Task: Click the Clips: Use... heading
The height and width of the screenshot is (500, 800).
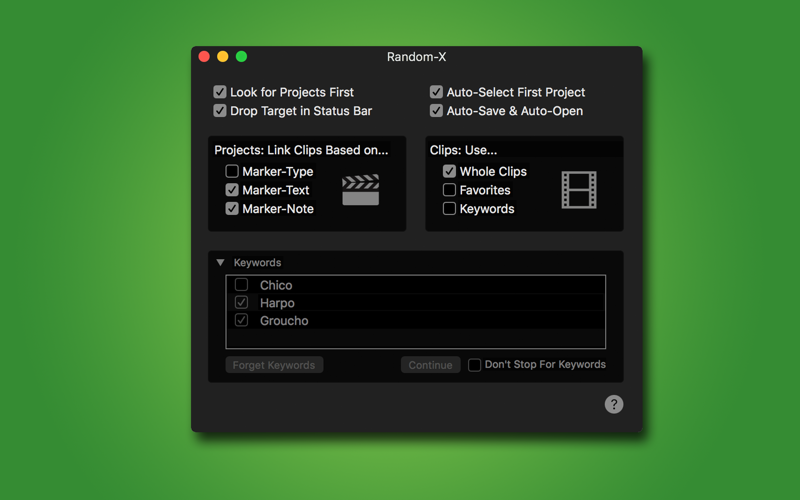Action: pos(463,150)
